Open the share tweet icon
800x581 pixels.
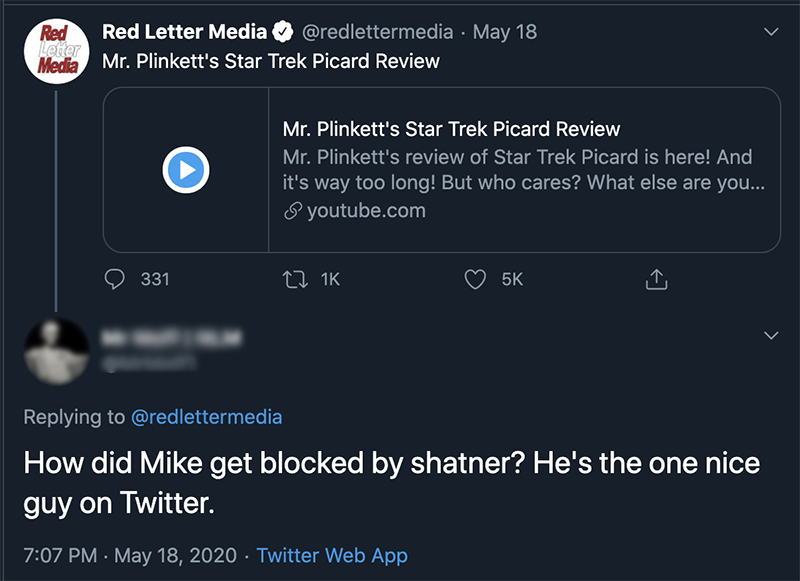click(656, 279)
